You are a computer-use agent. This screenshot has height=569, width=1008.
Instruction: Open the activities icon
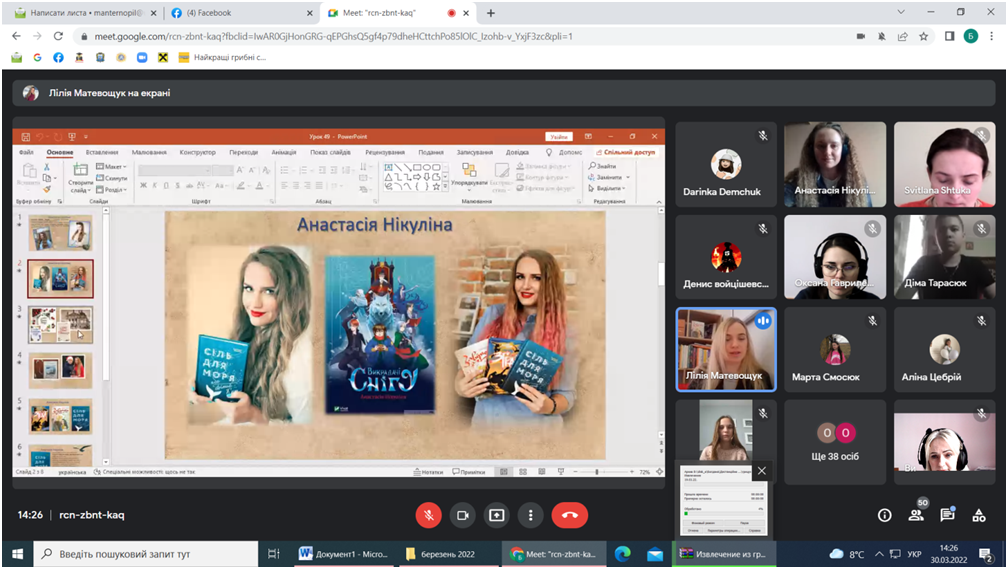pyautogui.click(x=978, y=515)
